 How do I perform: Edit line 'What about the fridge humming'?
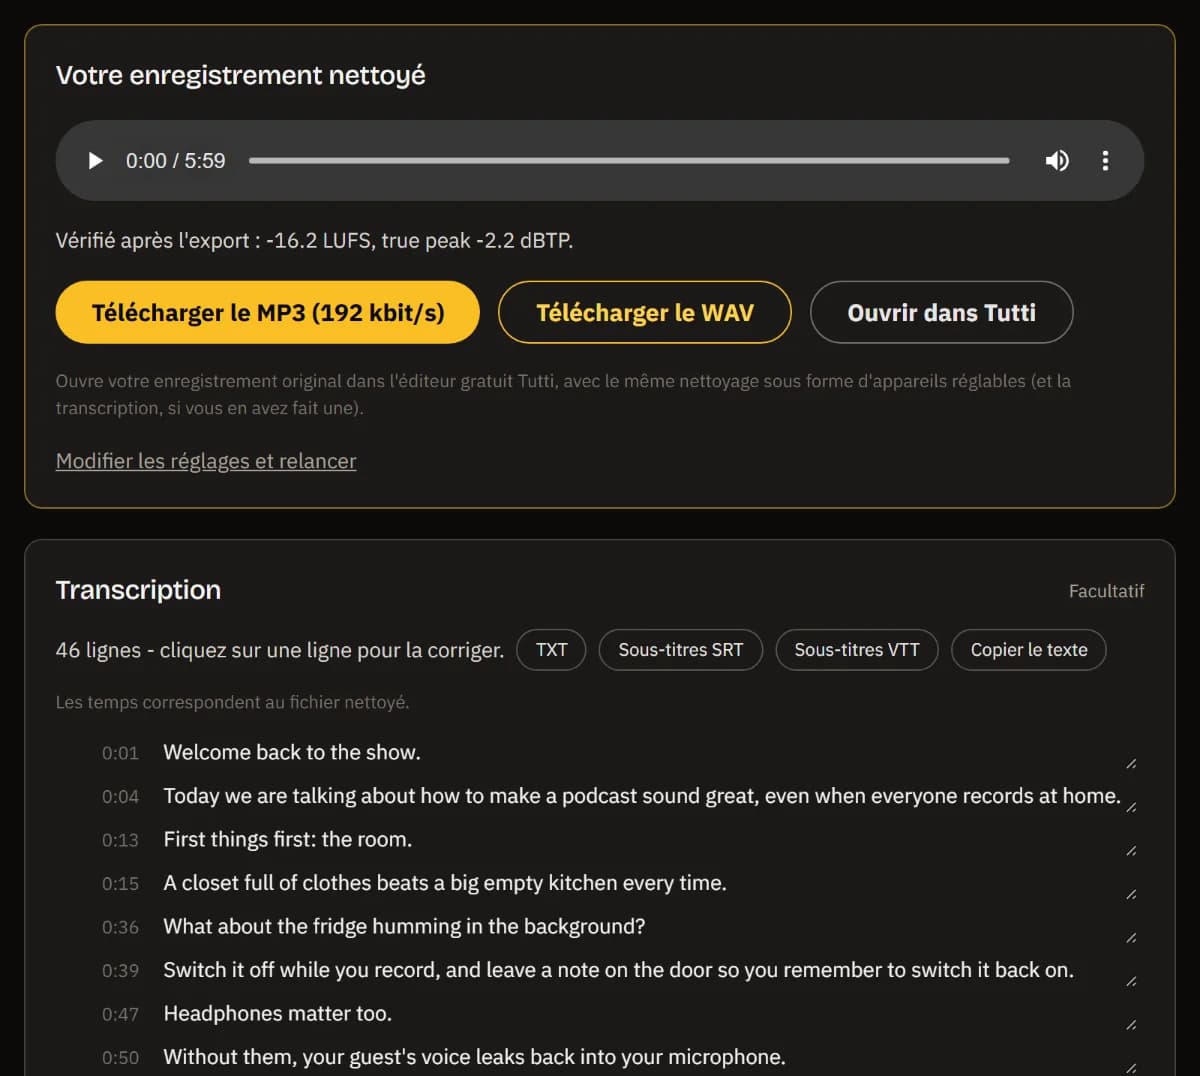[649, 927]
